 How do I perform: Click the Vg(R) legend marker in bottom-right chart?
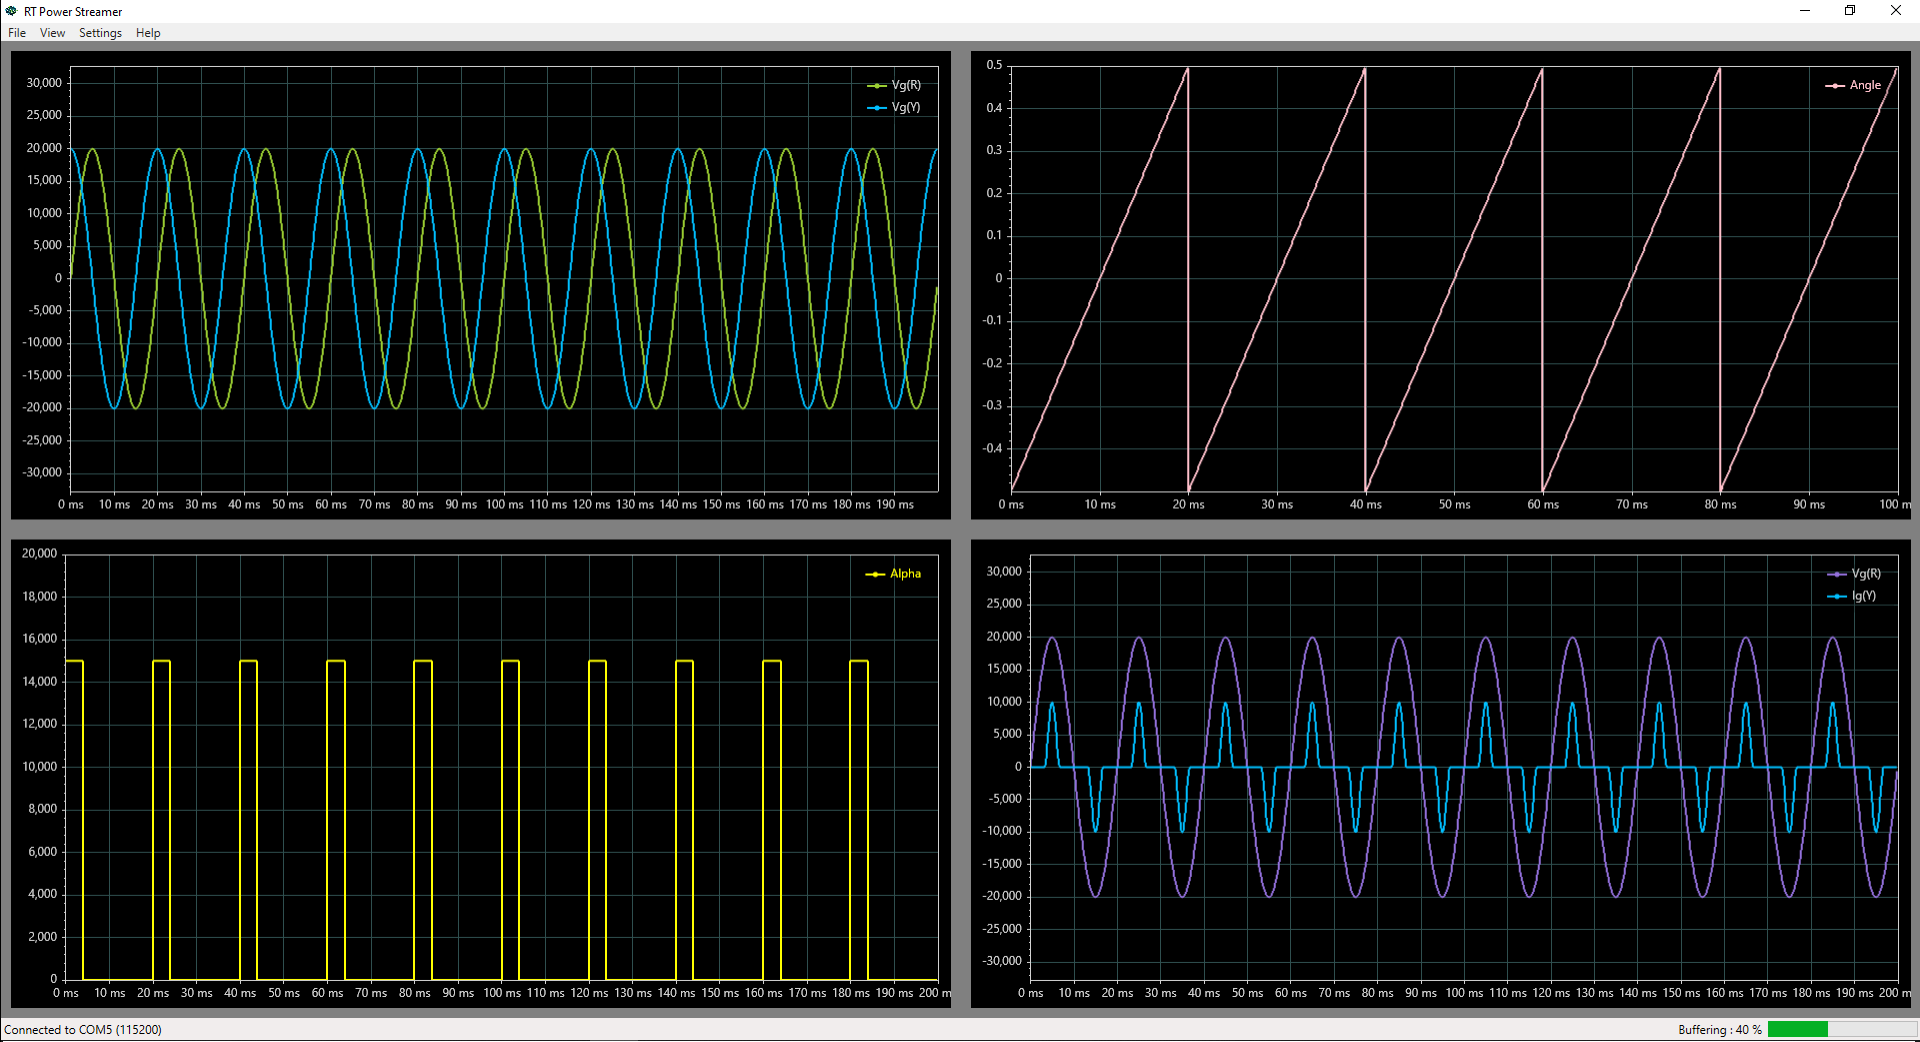click(1837, 574)
